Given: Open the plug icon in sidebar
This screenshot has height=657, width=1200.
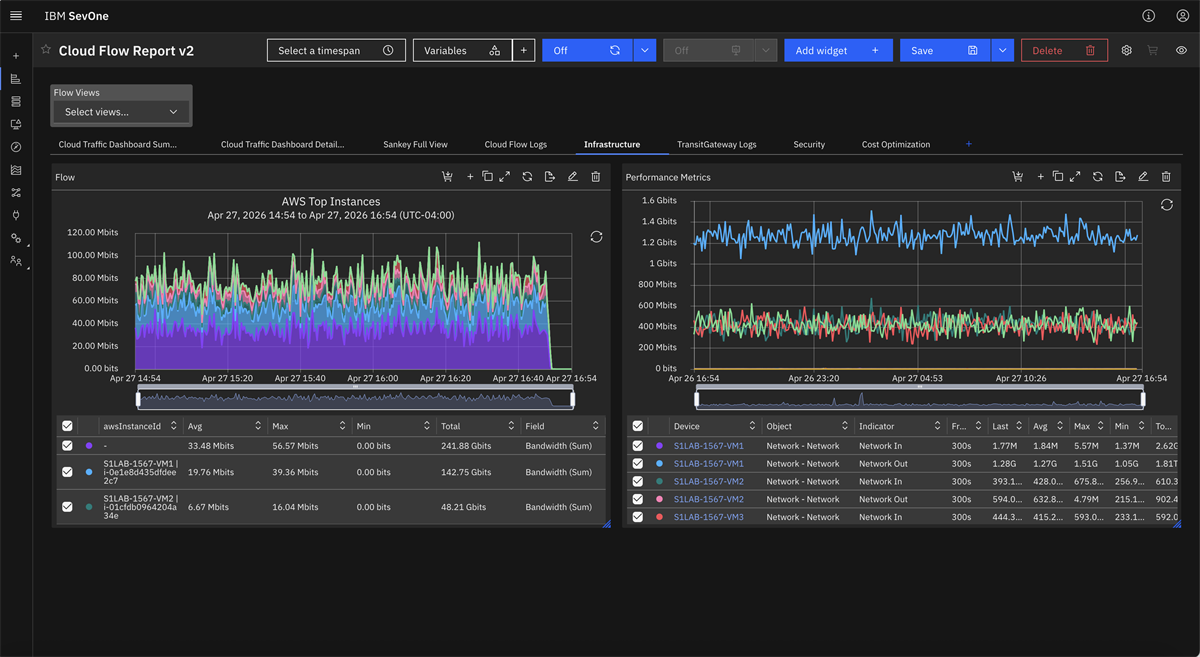Looking at the screenshot, I should tap(16, 215).
